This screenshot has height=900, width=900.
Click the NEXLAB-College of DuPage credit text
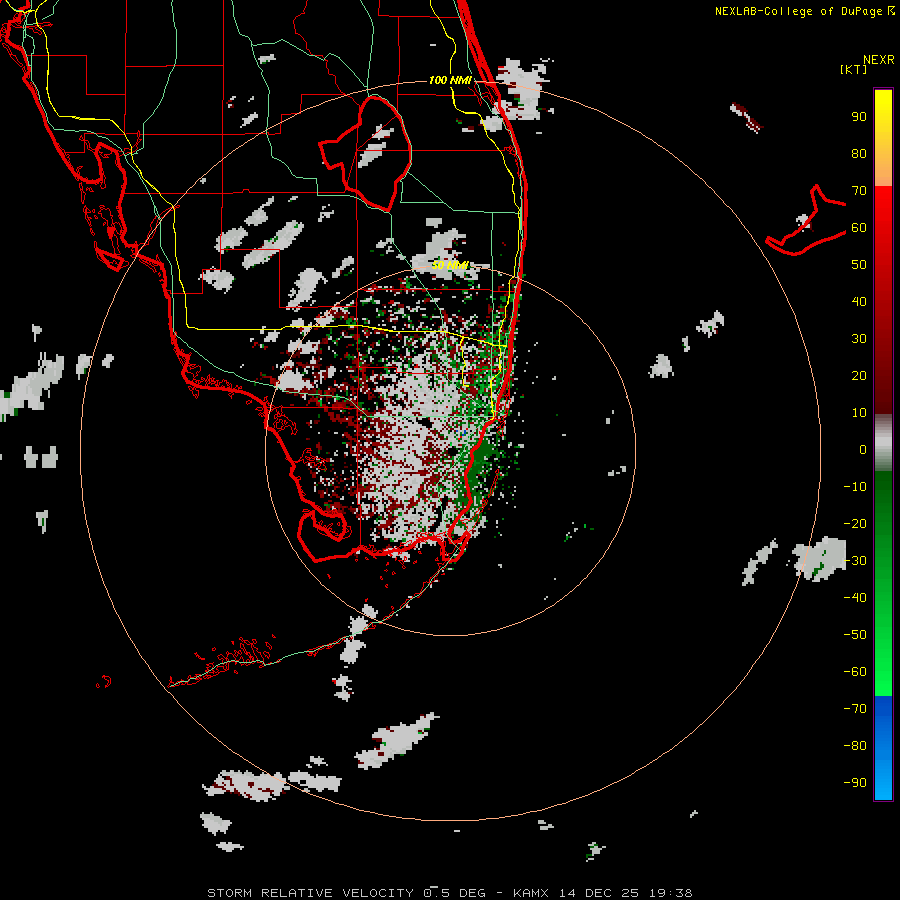[x=804, y=11]
